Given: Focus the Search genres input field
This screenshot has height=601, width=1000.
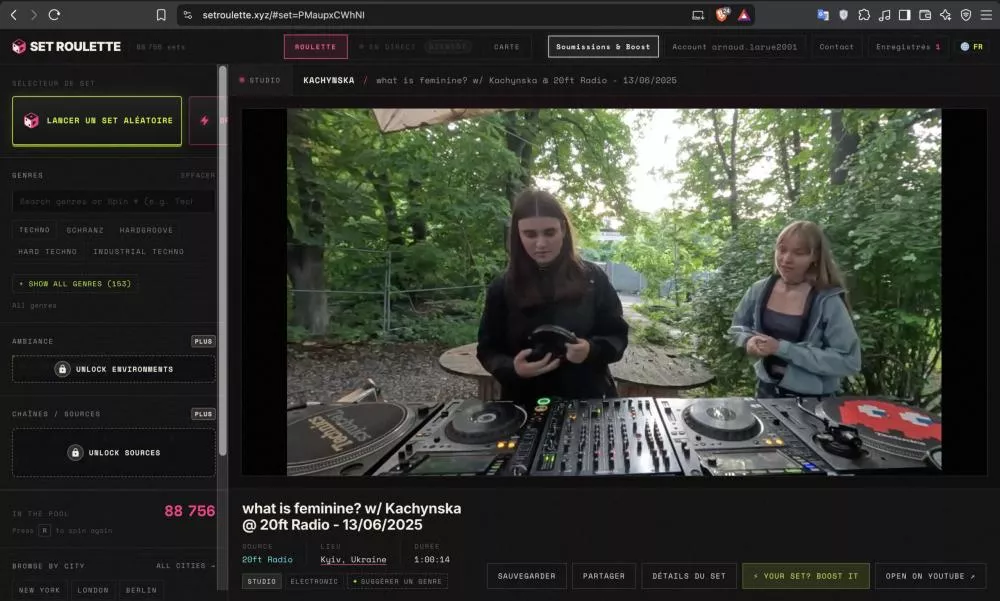Looking at the screenshot, I should [x=114, y=202].
